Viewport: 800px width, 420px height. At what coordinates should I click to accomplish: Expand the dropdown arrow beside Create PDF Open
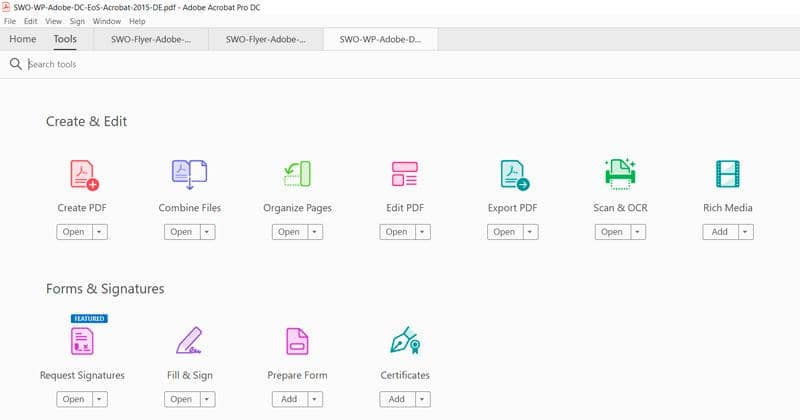click(x=99, y=232)
